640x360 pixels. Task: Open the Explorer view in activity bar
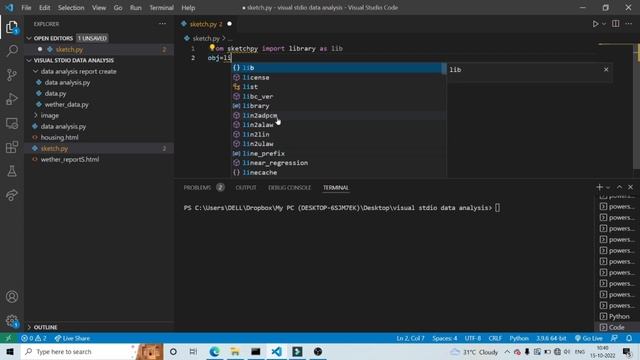(x=12, y=28)
